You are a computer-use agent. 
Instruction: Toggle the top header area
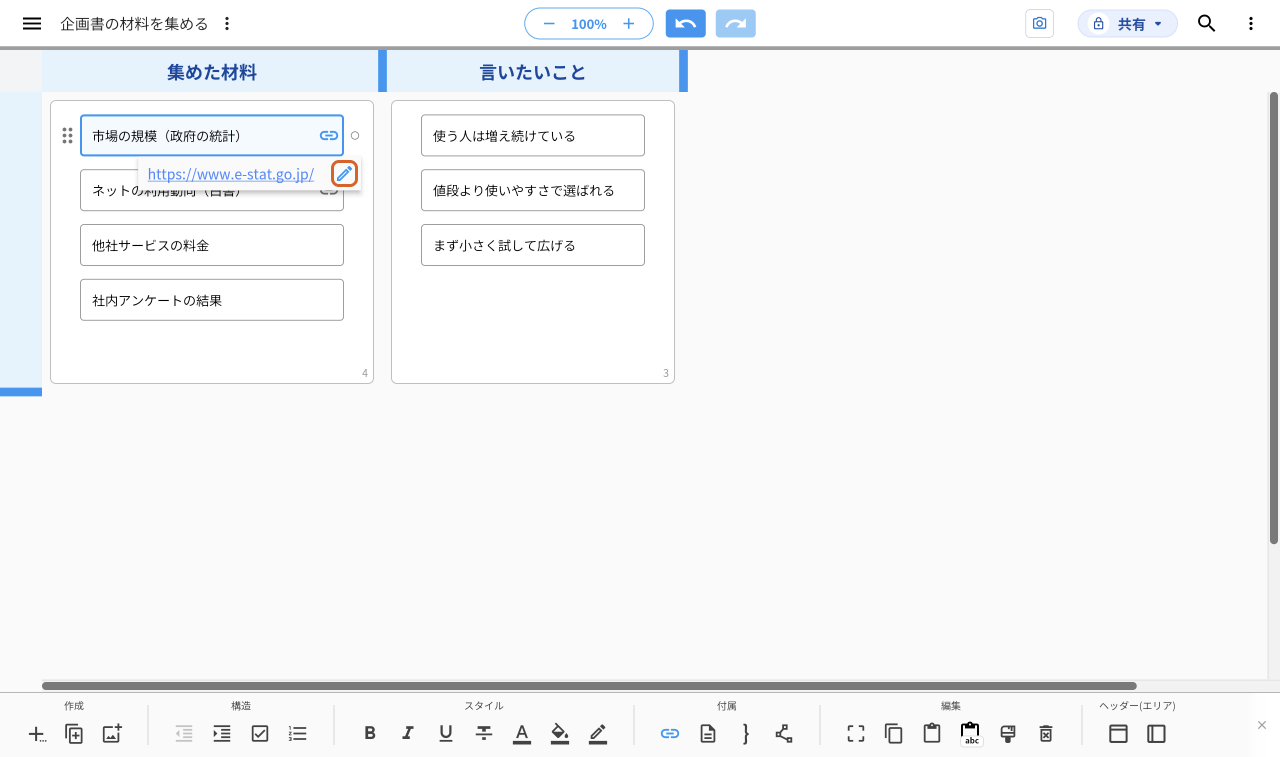[x=1118, y=734]
